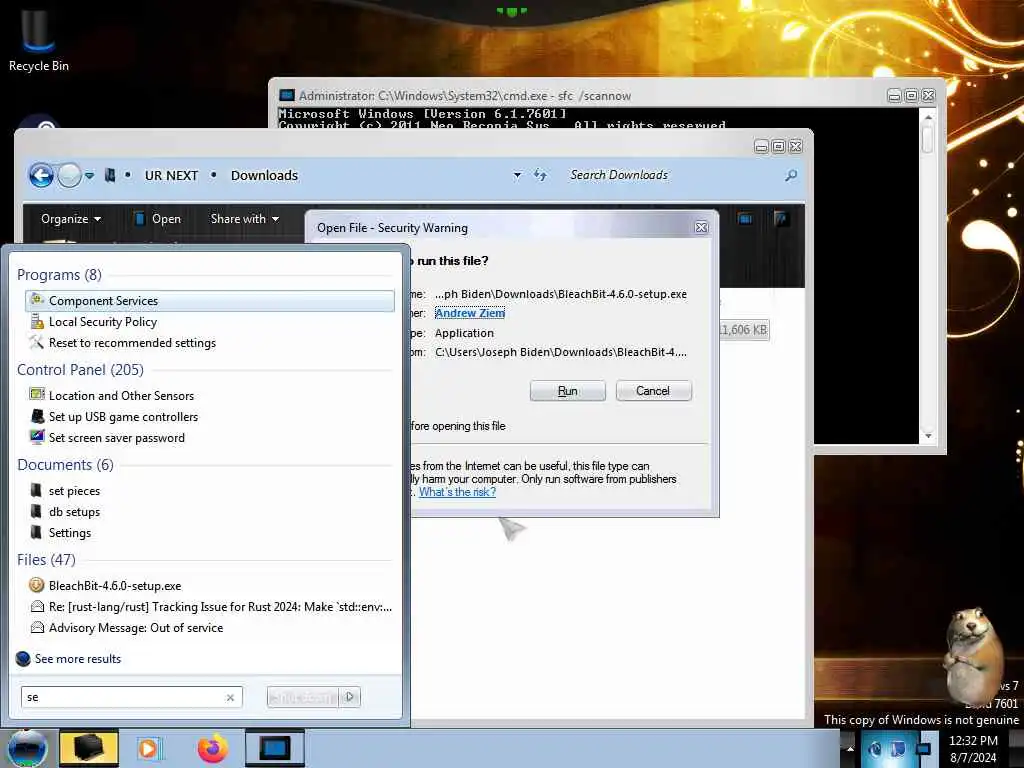Click the network icon in system tray
This screenshot has width=1024, height=768.
click(923, 749)
